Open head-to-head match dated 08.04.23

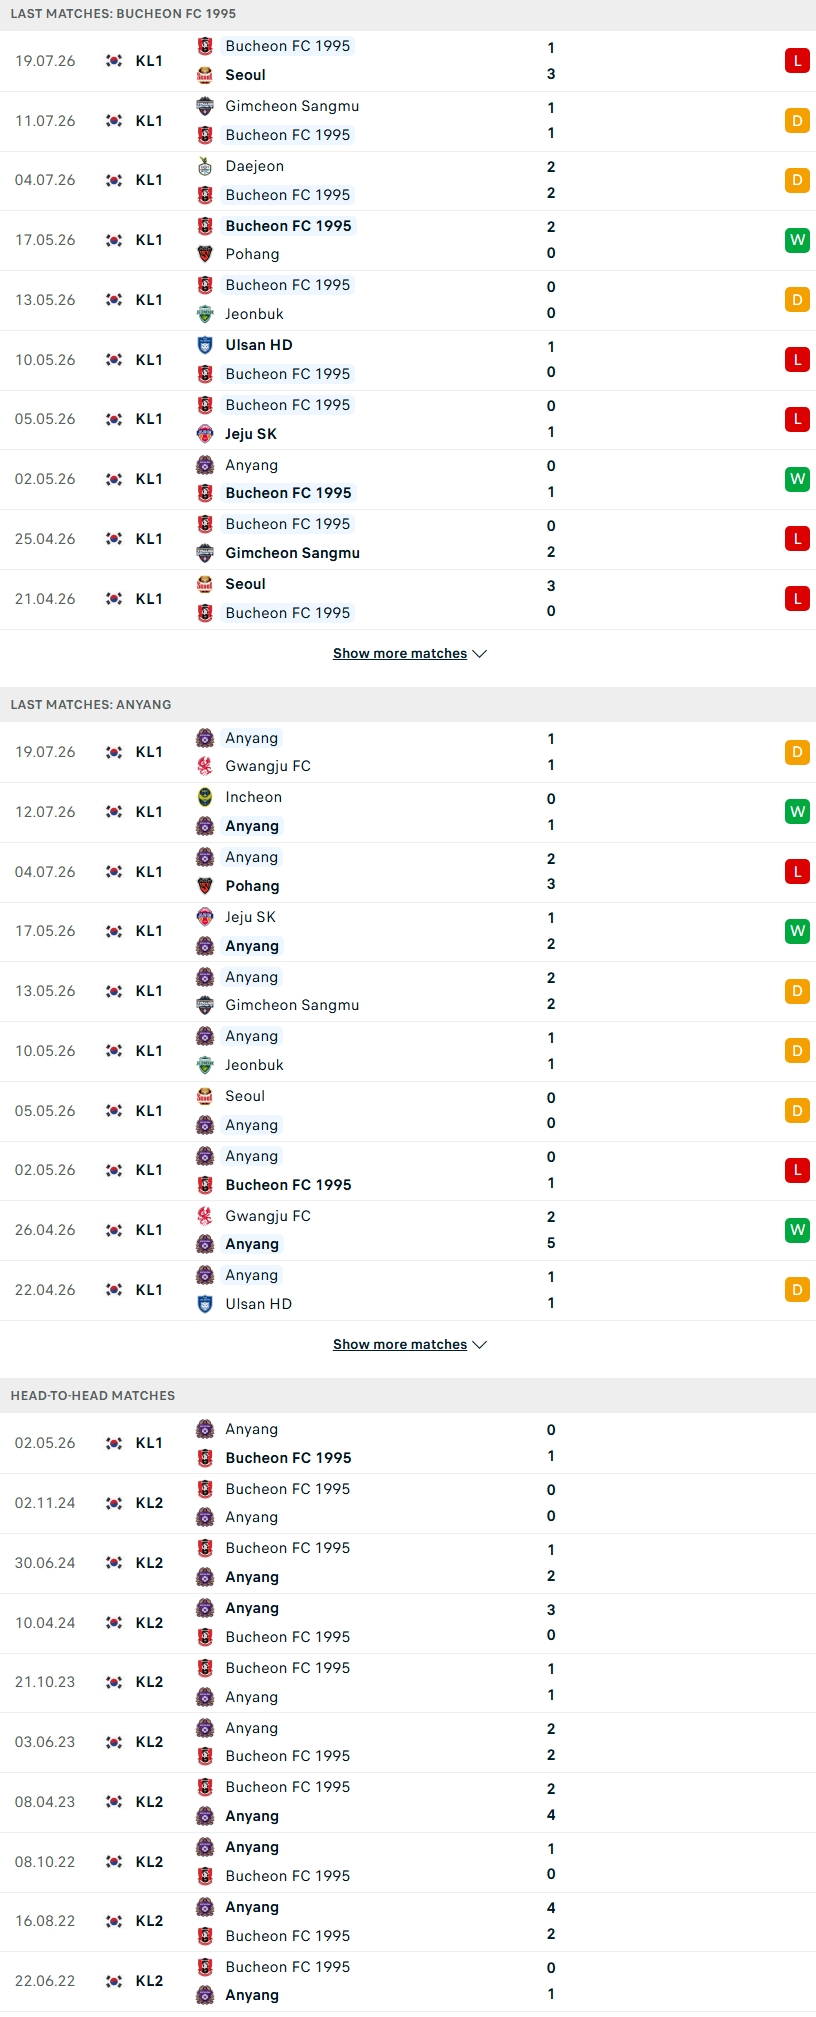coord(408,1802)
